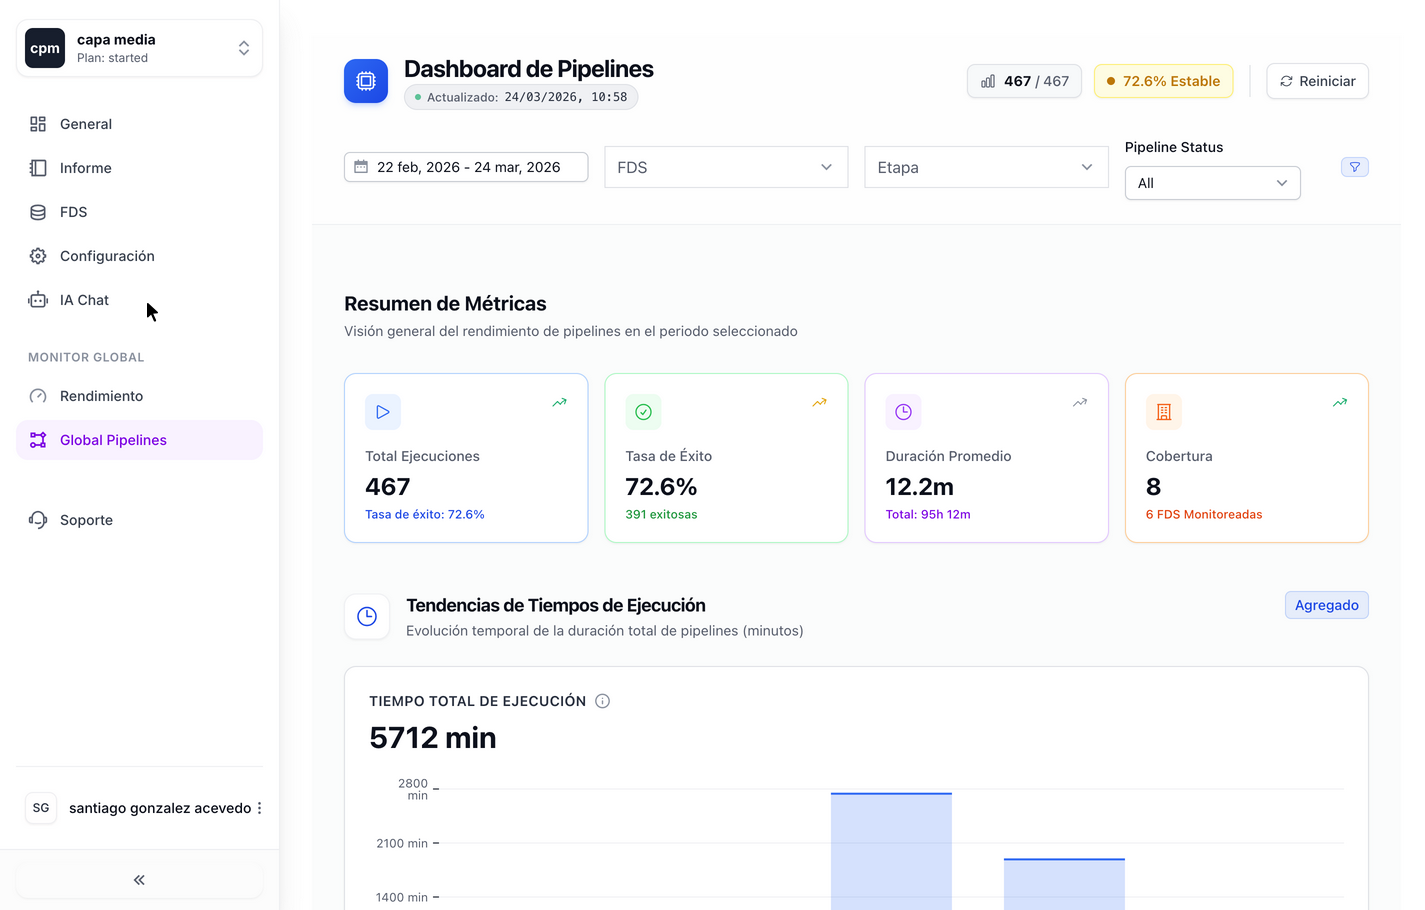
Task: Click the 72.6% Estable status badge
Action: point(1163,81)
